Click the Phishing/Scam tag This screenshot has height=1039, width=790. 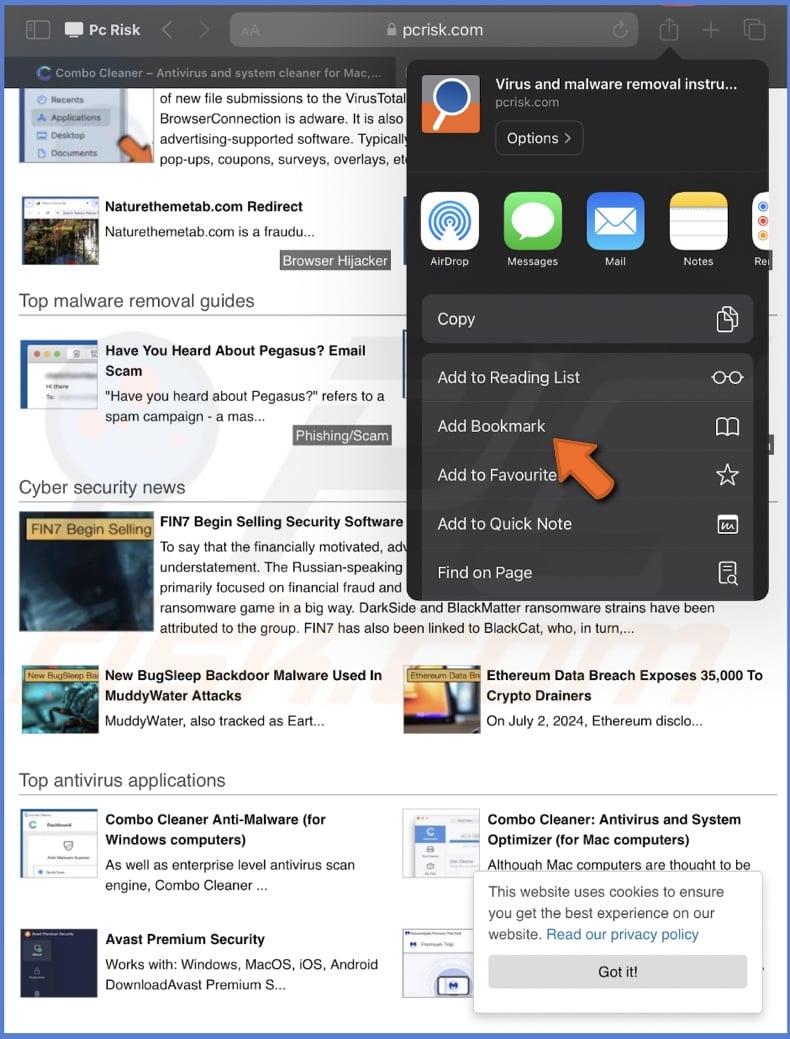point(342,435)
